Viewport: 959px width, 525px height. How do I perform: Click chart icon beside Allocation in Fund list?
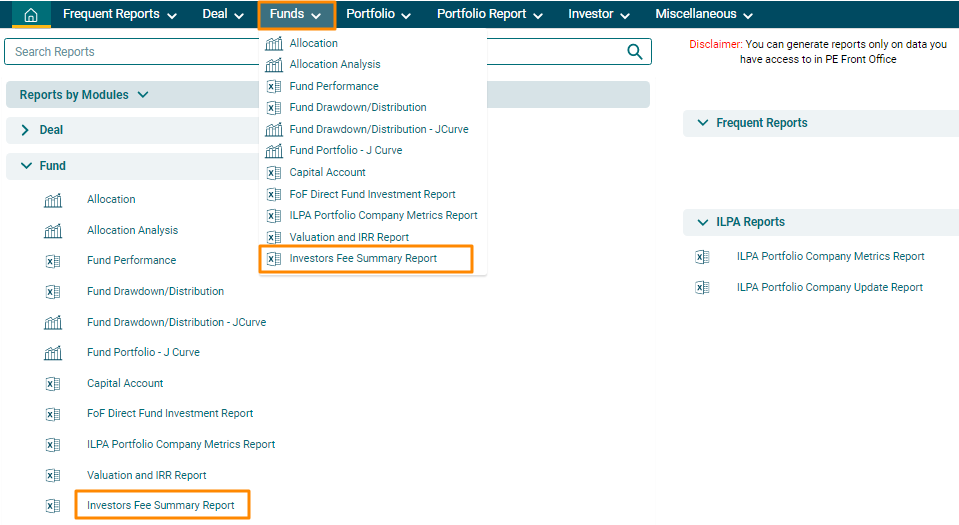pos(53,200)
